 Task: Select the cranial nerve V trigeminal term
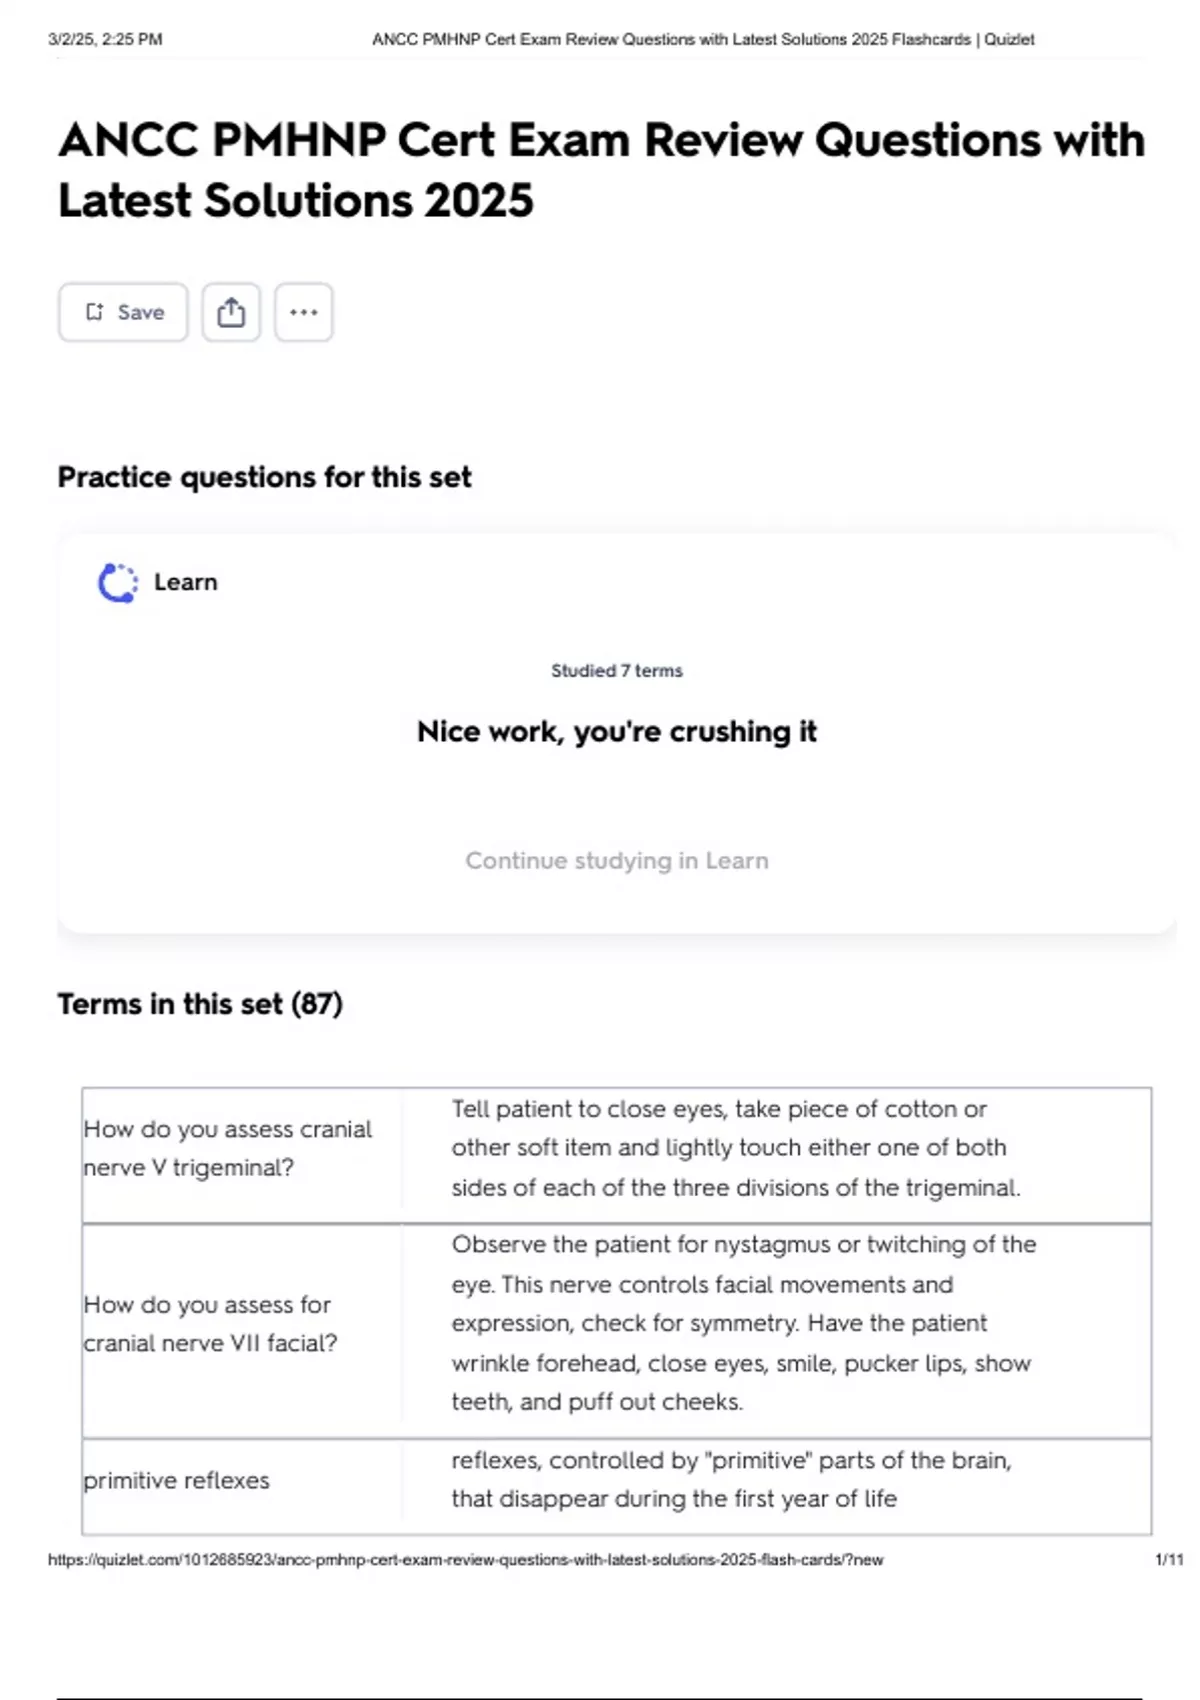tap(227, 1148)
